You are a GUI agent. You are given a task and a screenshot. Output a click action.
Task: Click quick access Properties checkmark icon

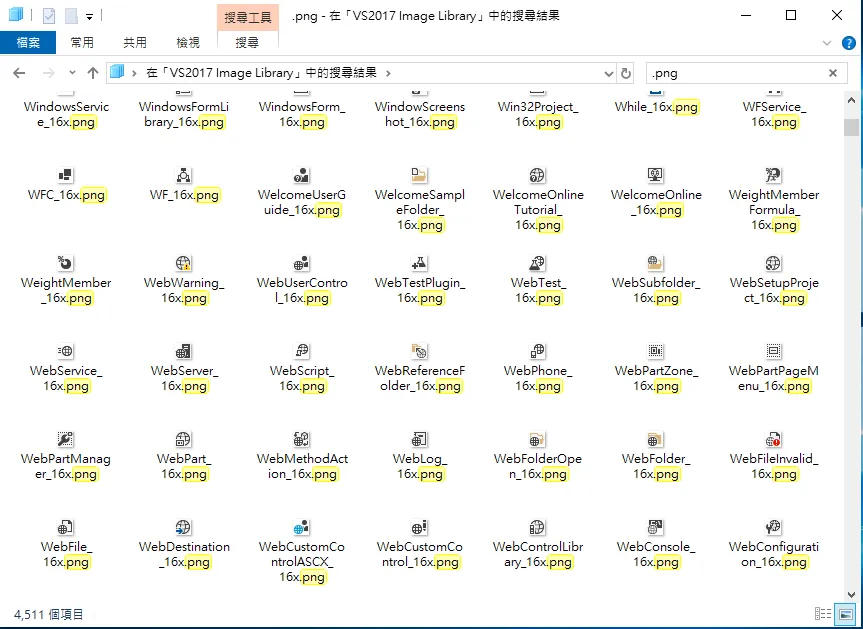[x=49, y=16]
